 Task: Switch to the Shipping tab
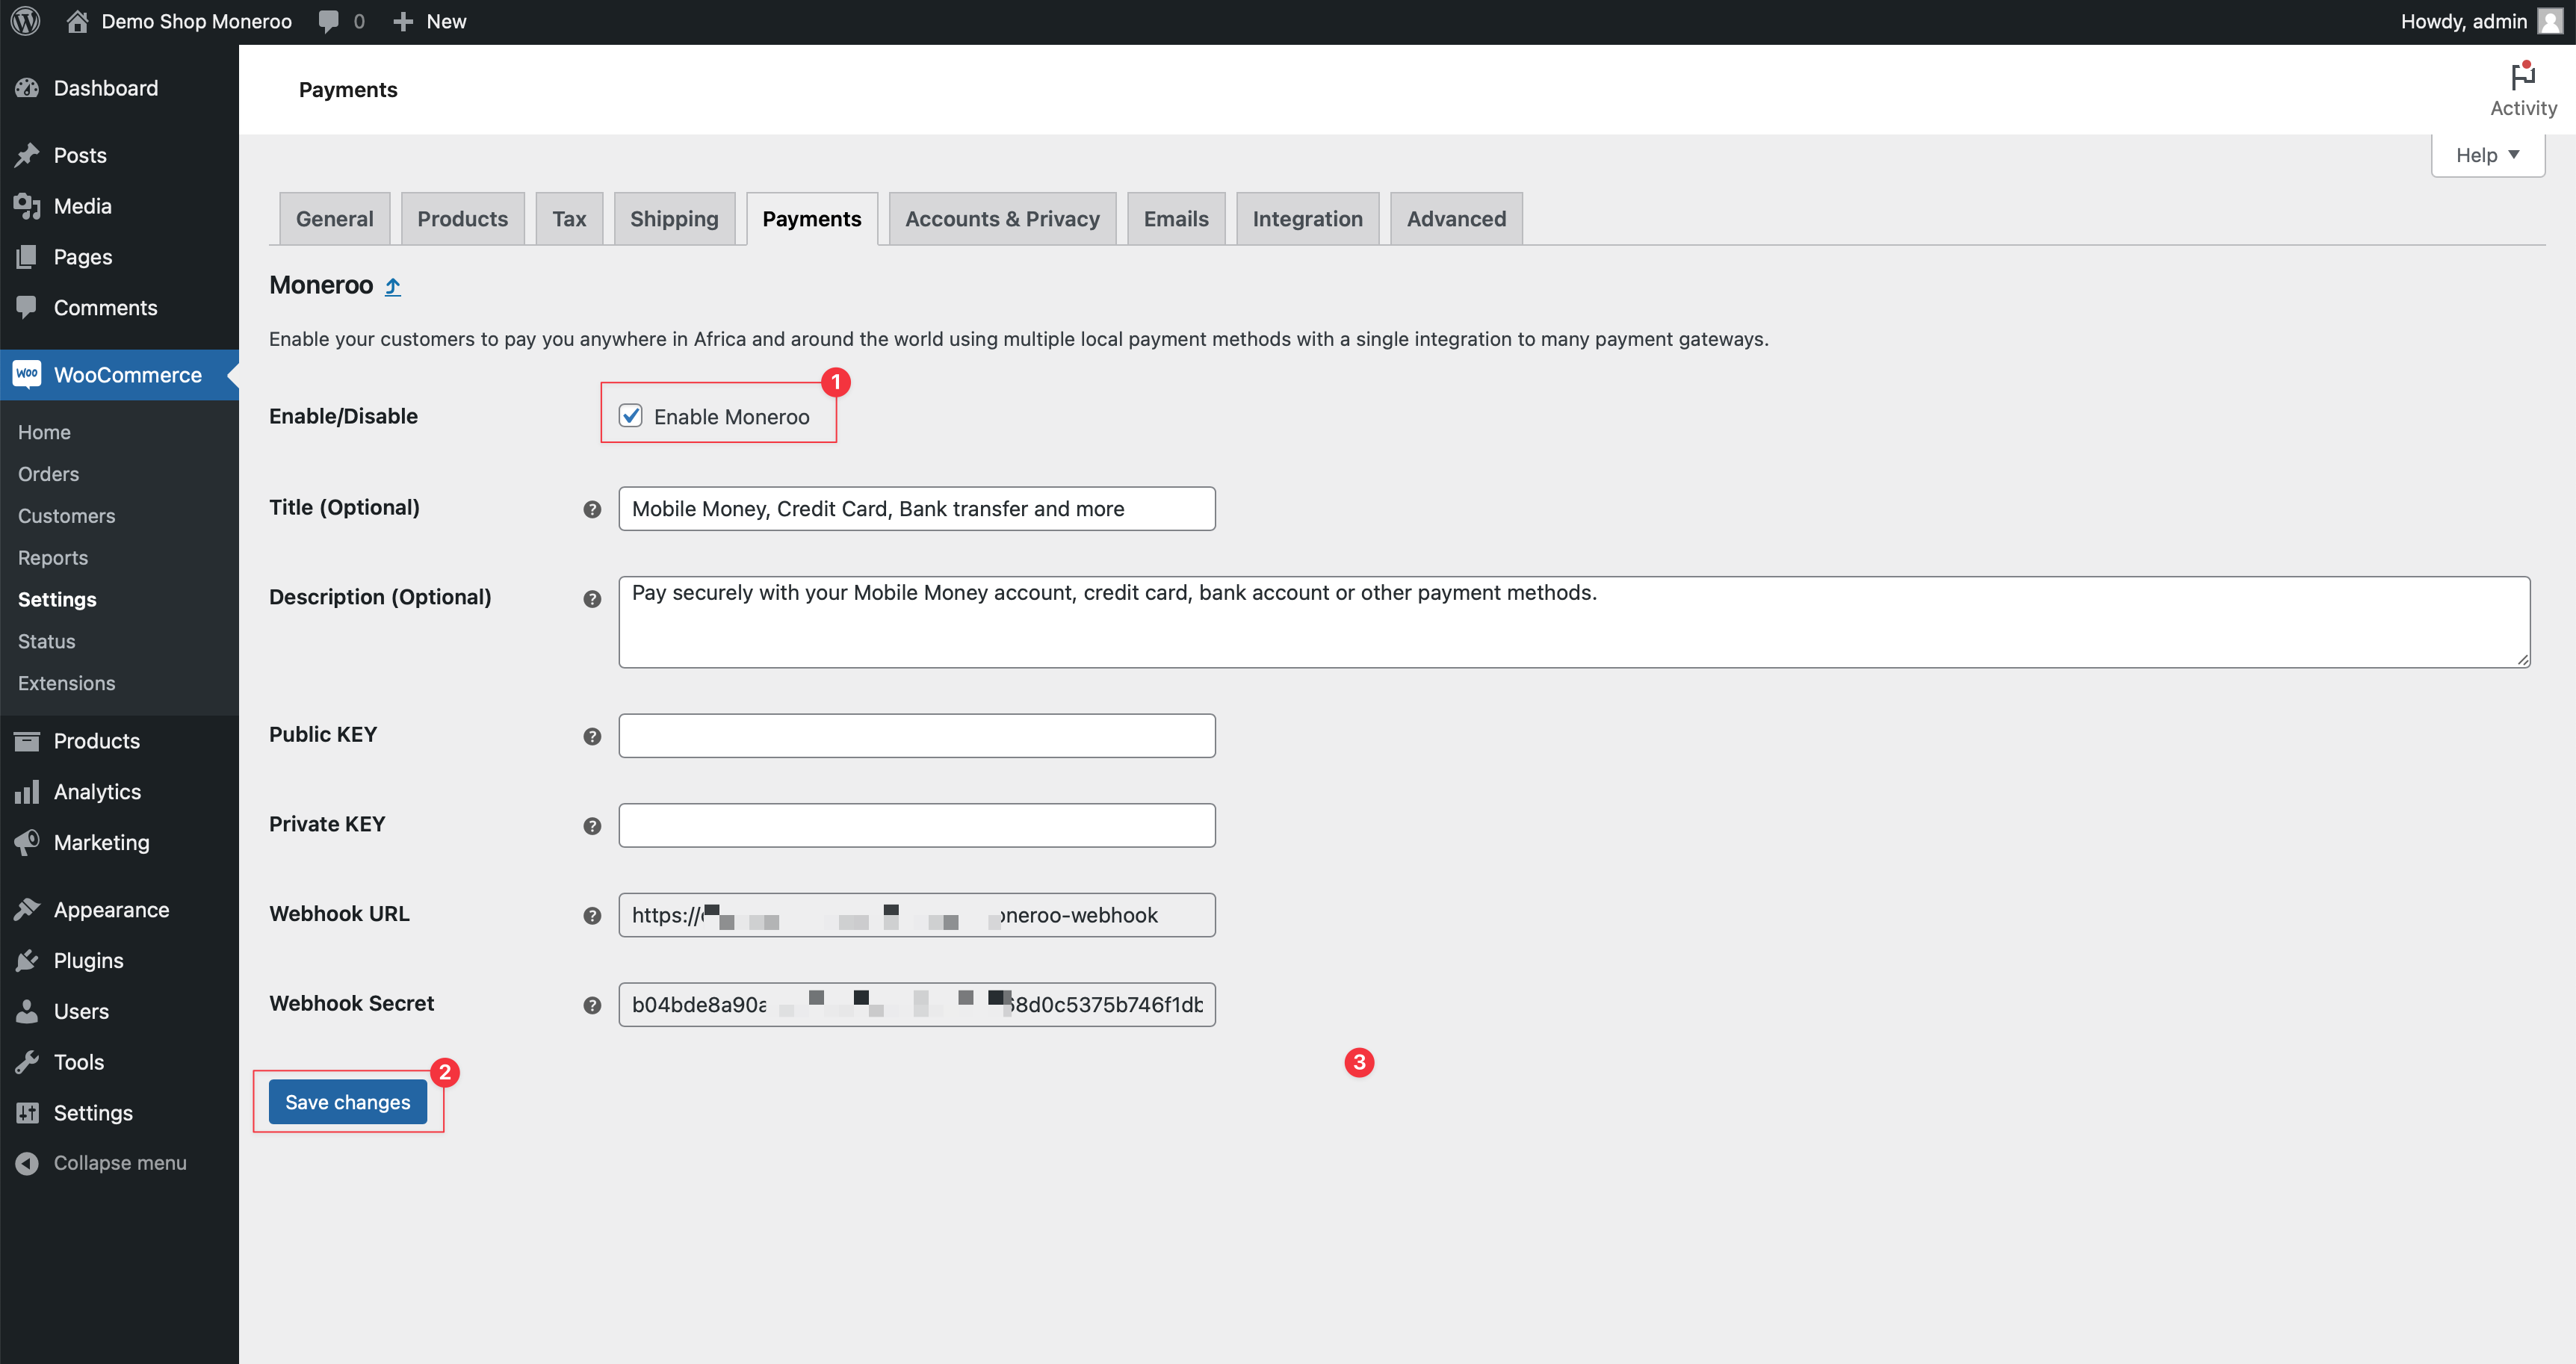(x=674, y=219)
